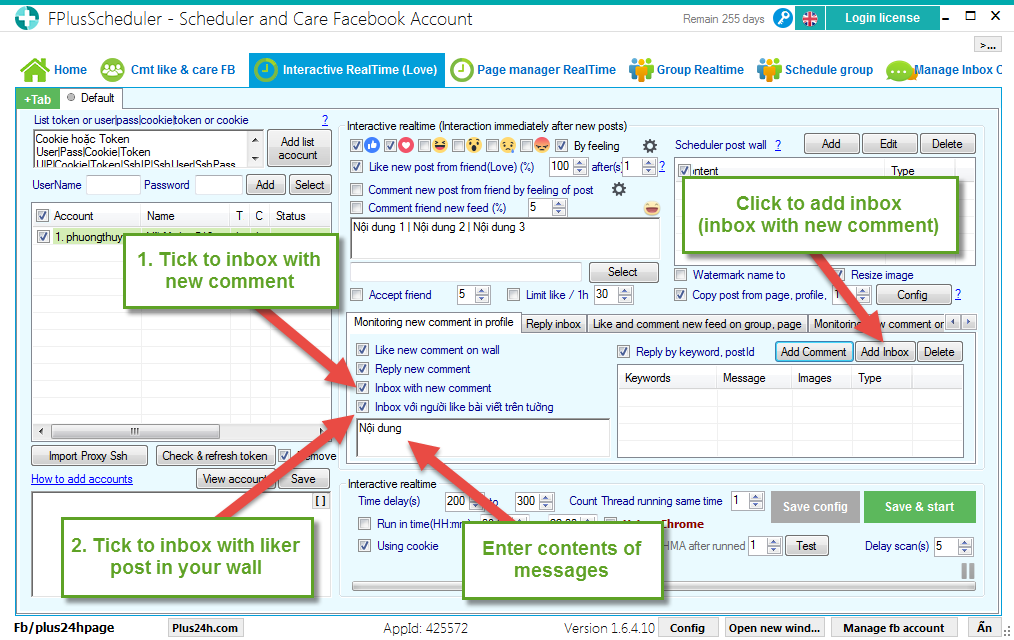This screenshot has width=1014, height=640.
Task: Toggle Inbox with new comment checkbox
Action: (x=363, y=388)
